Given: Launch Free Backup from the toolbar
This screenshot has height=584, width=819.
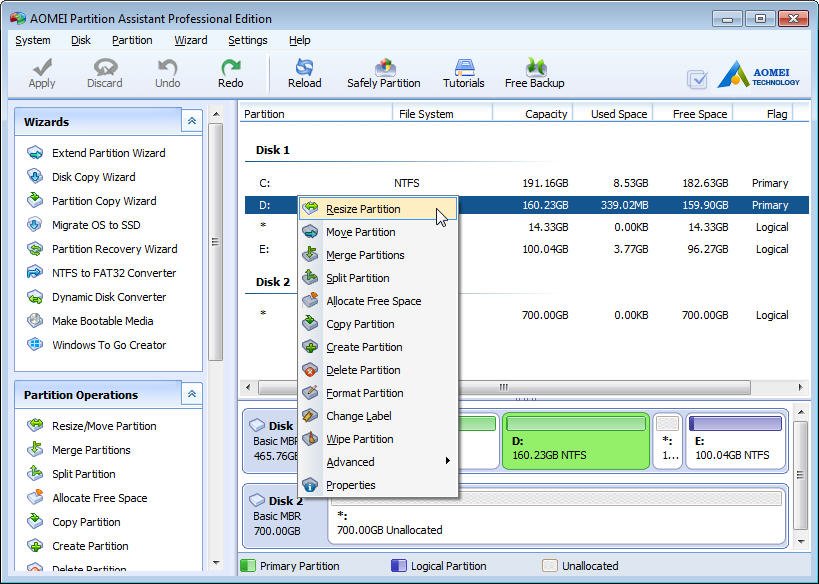Looking at the screenshot, I should tap(534, 73).
